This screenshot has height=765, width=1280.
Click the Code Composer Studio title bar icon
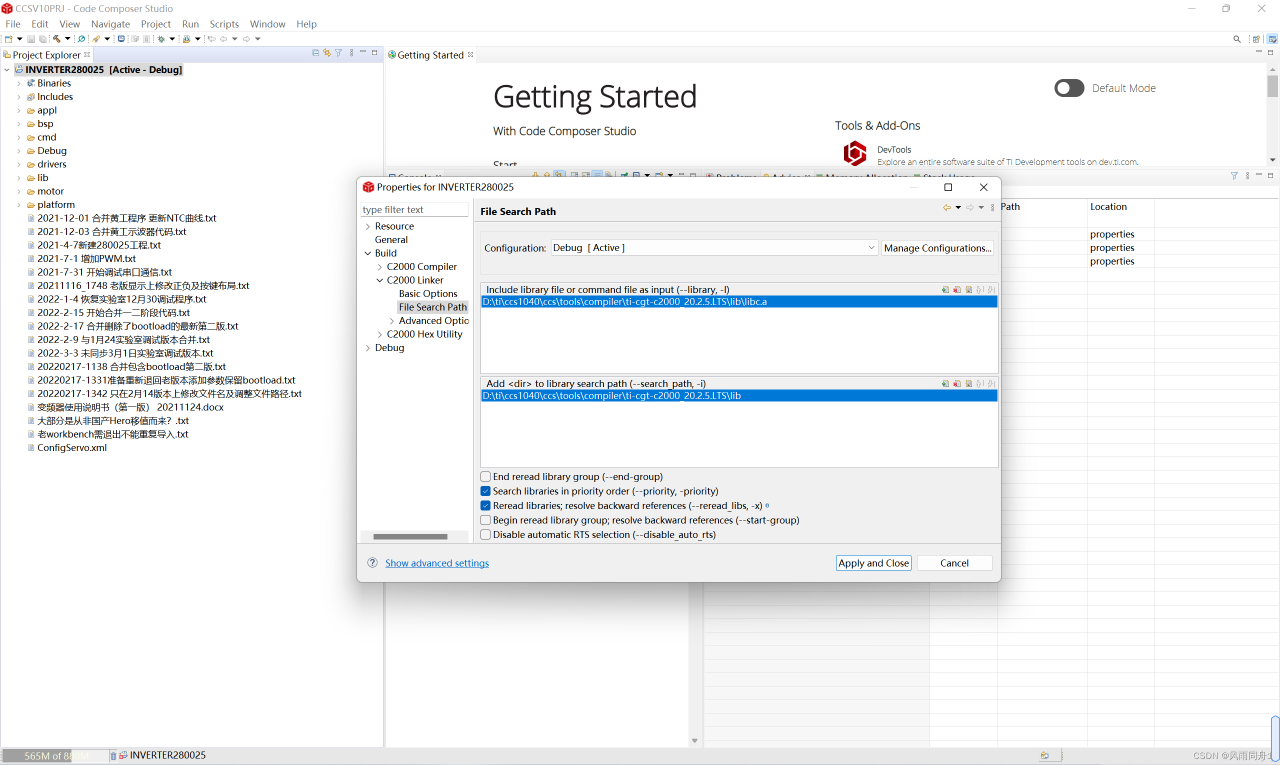coord(7,8)
